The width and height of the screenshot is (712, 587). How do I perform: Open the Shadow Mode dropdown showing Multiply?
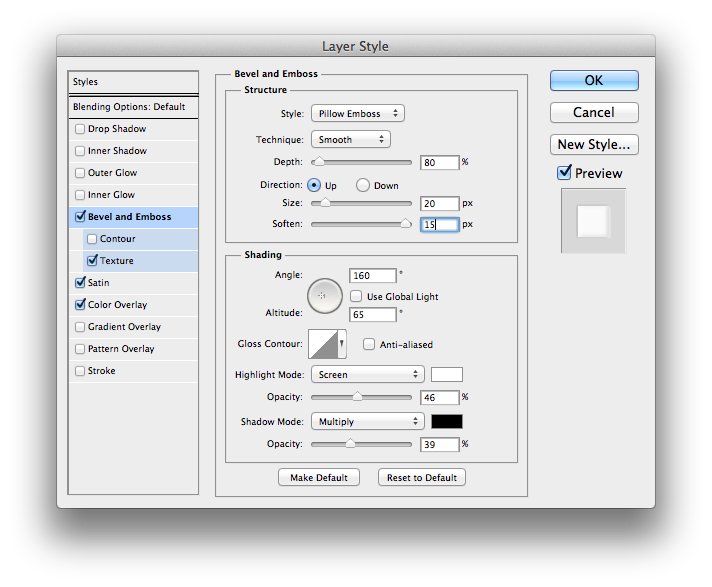pos(368,421)
